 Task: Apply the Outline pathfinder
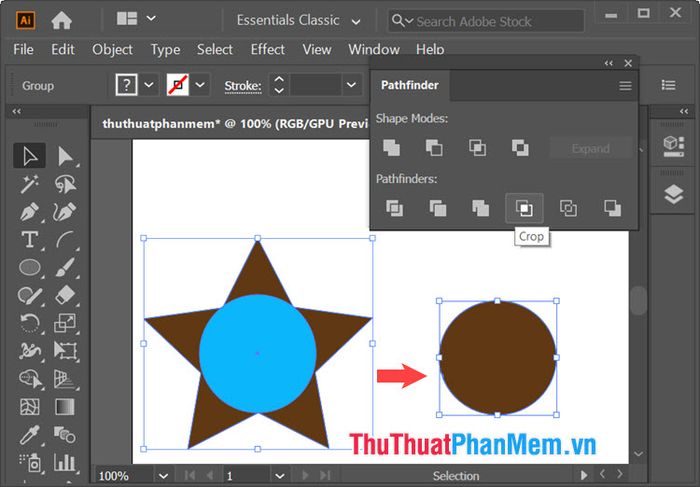[568, 208]
